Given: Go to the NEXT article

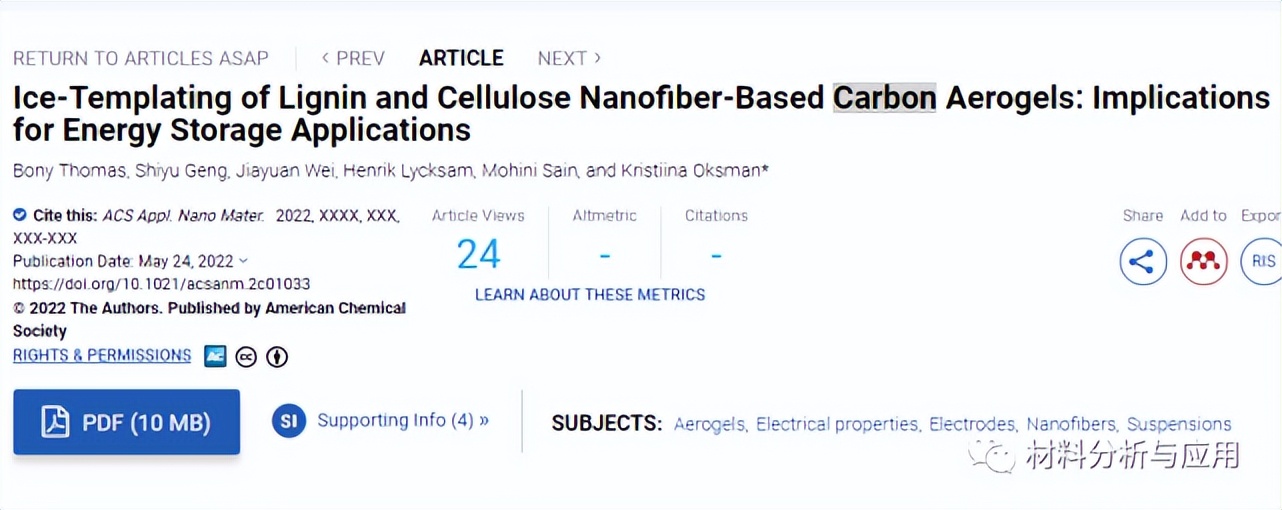Looking at the screenshot, I should pos(568,58).
